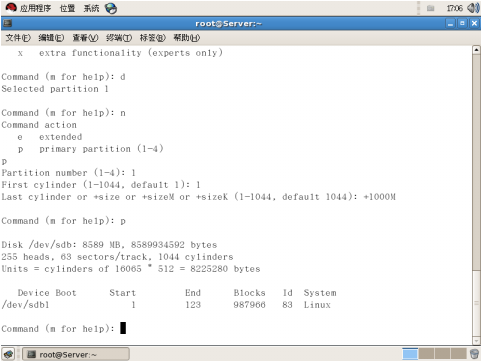Screen dimensions: 482x362
Task: Open the 文件(F) File menu
Action: (18, 38)
